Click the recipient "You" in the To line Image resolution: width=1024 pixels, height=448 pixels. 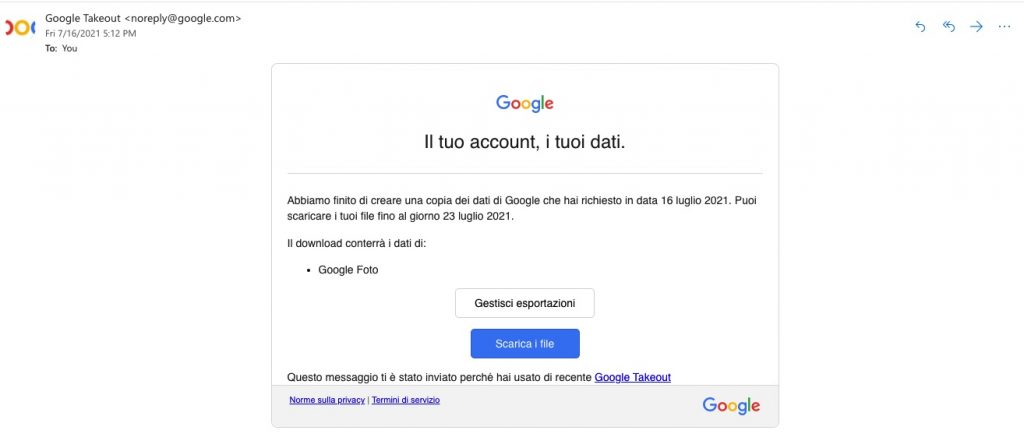coord(69,47)
